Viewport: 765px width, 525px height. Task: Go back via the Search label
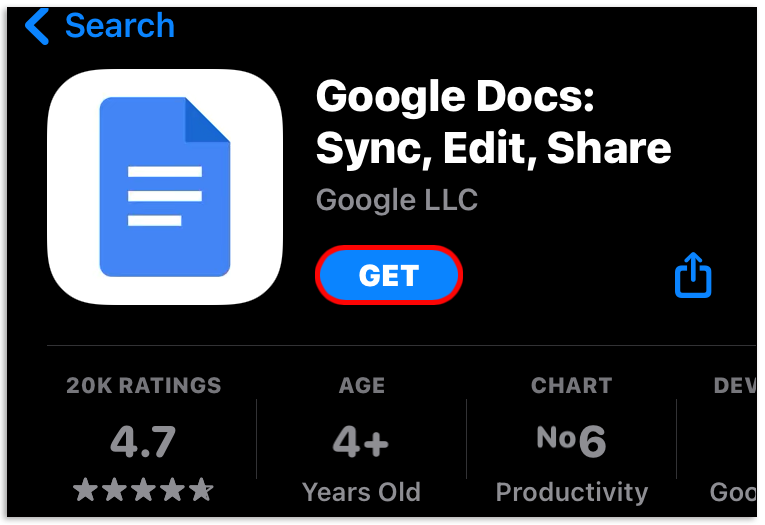[119, 27]
